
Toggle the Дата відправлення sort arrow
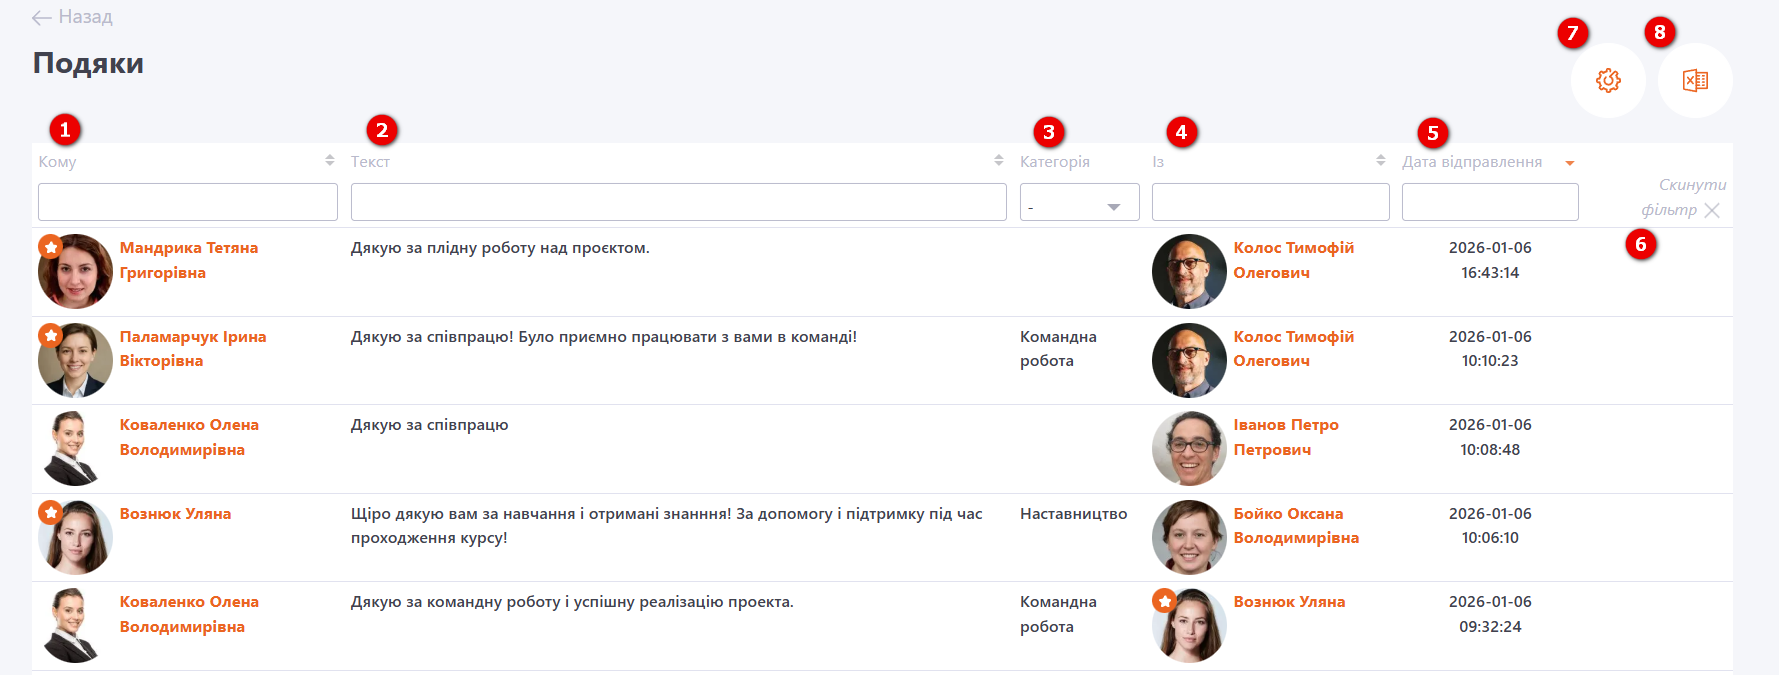(1569, 163)
